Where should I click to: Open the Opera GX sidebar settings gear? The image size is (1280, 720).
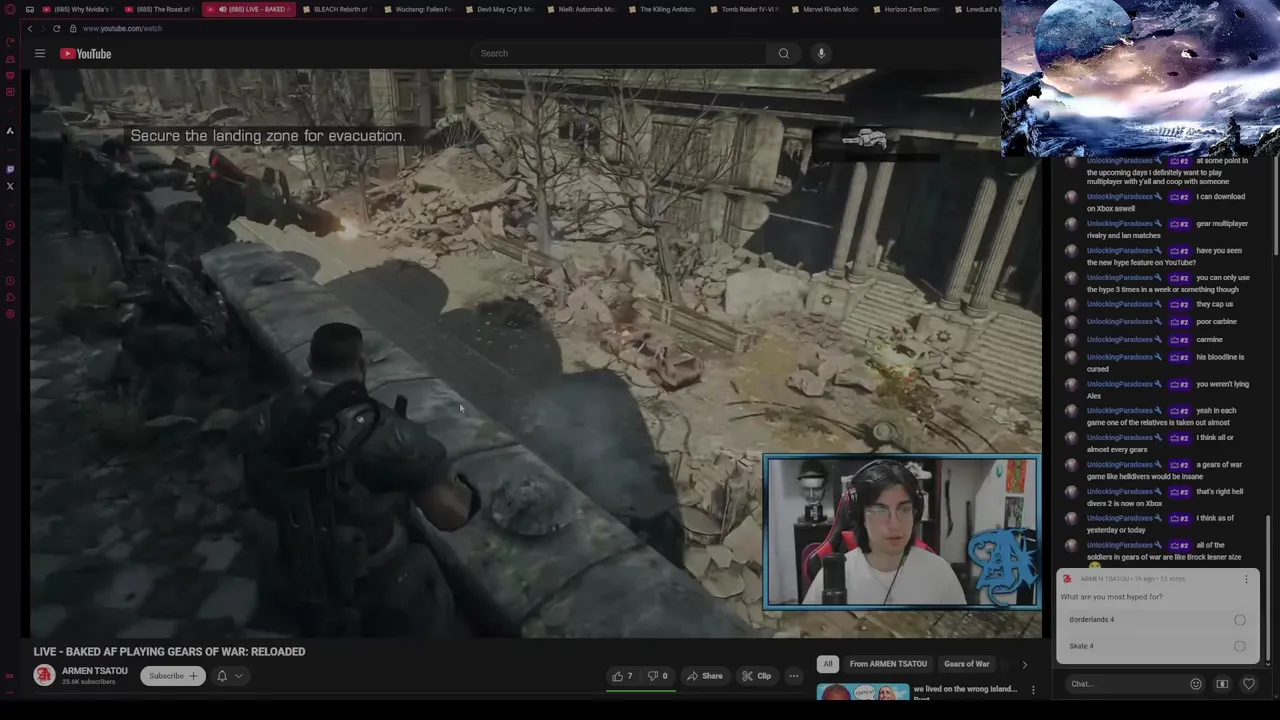pyautogui.click(x=10, y=314)
